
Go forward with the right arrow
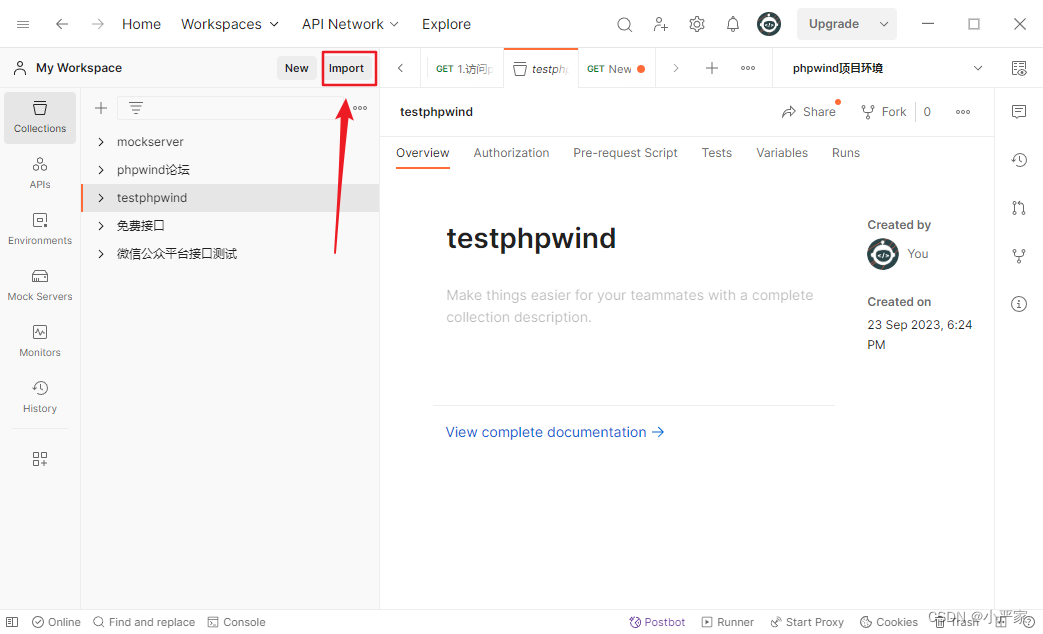point(98,24)
